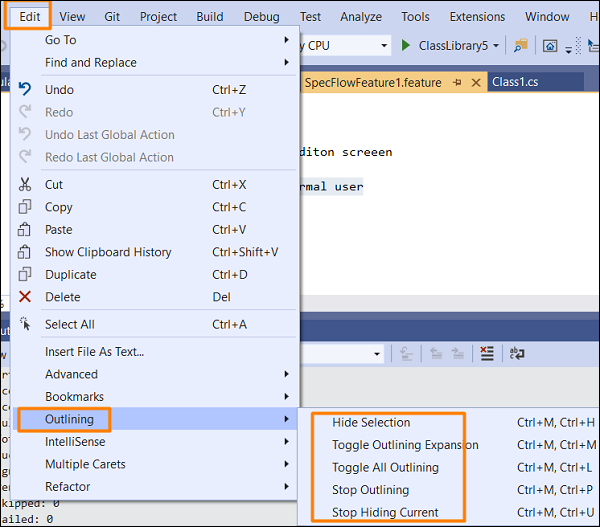Expand the Refactor submenu
This screenshot has height=527, width=600.
click(286, 486)
